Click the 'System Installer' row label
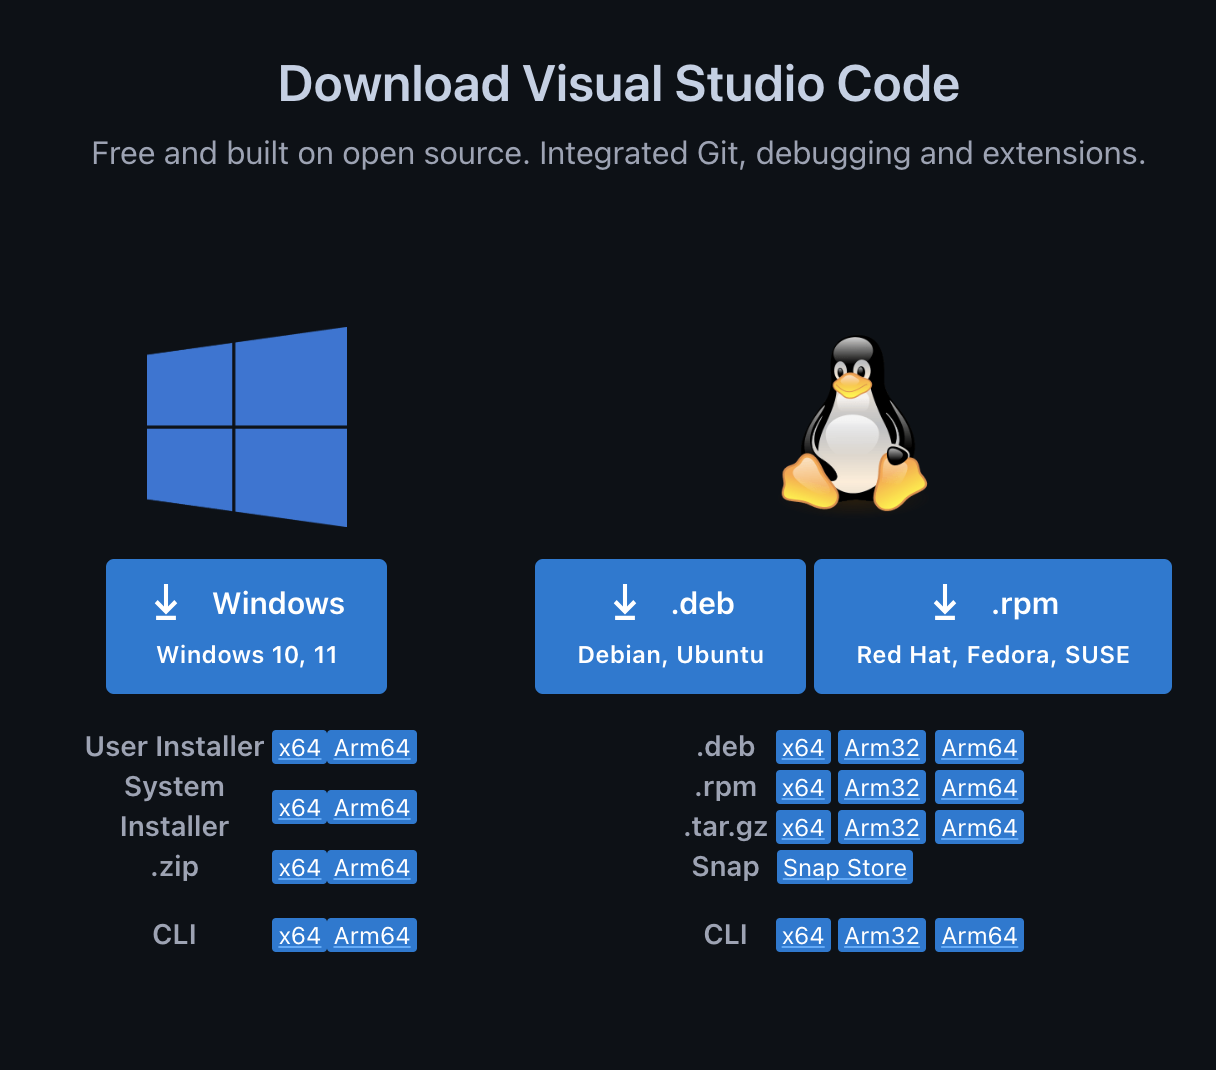This screenshot has width=1216, height=1070. (175, 807)
